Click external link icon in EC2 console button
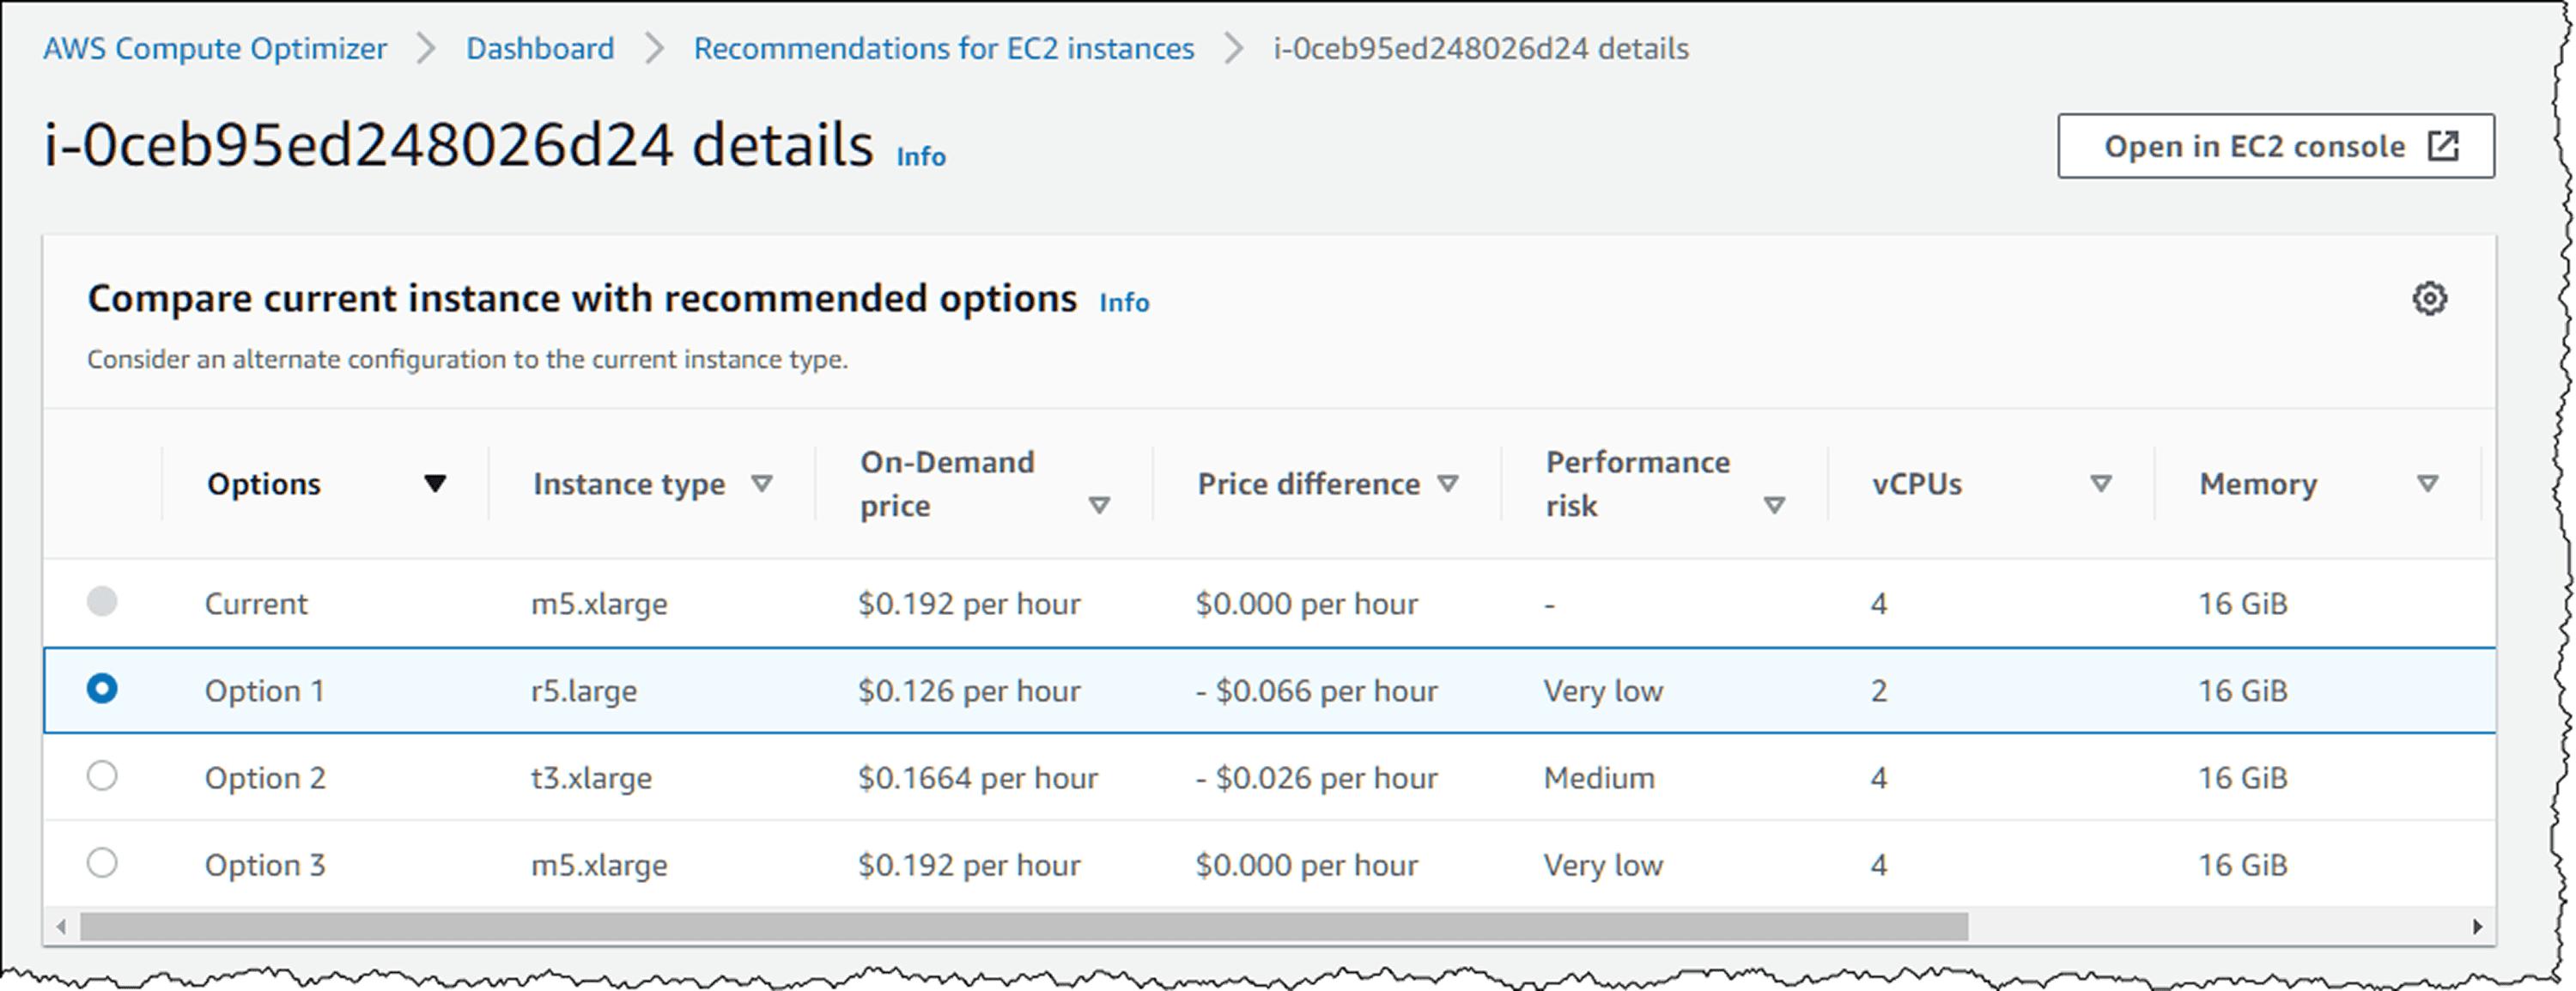The width and height of the screenshot is (2576, 991). 2443,146
